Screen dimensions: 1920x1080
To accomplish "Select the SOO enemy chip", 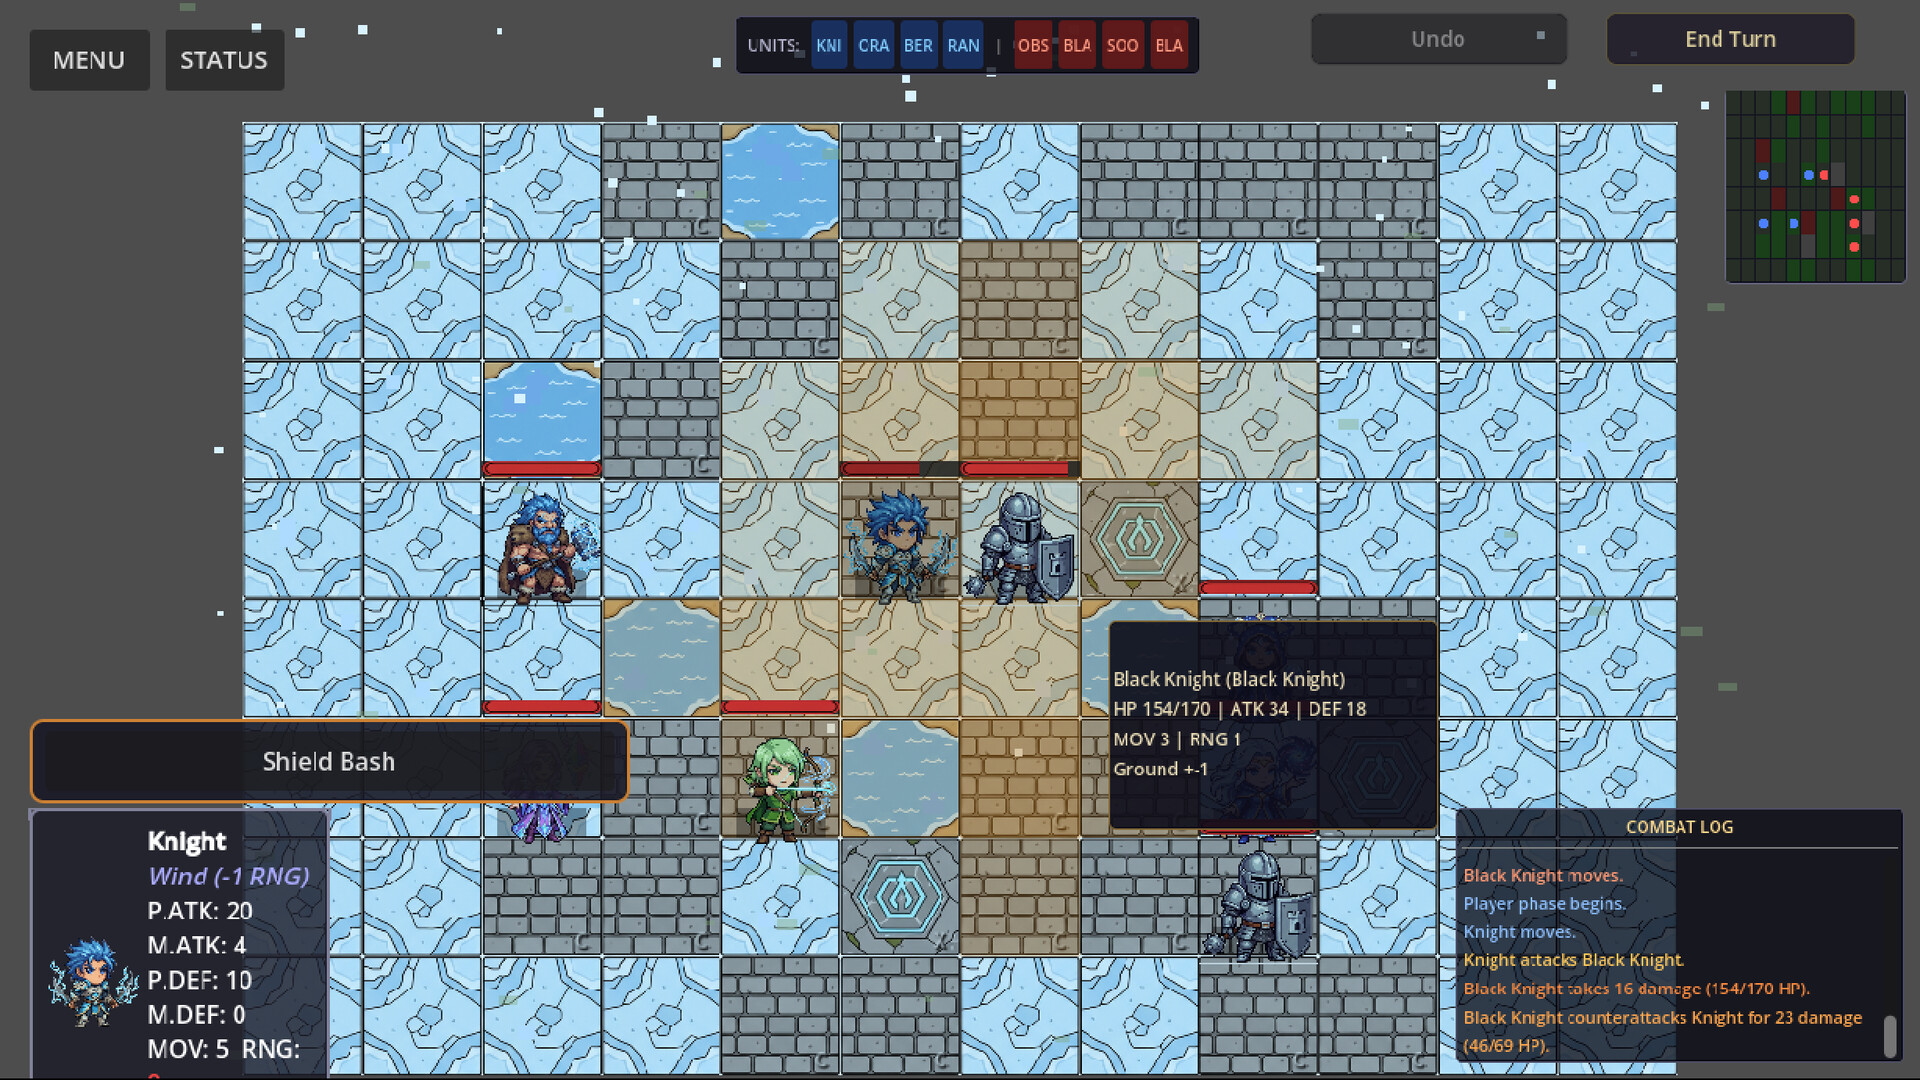I will point(1122,46).
